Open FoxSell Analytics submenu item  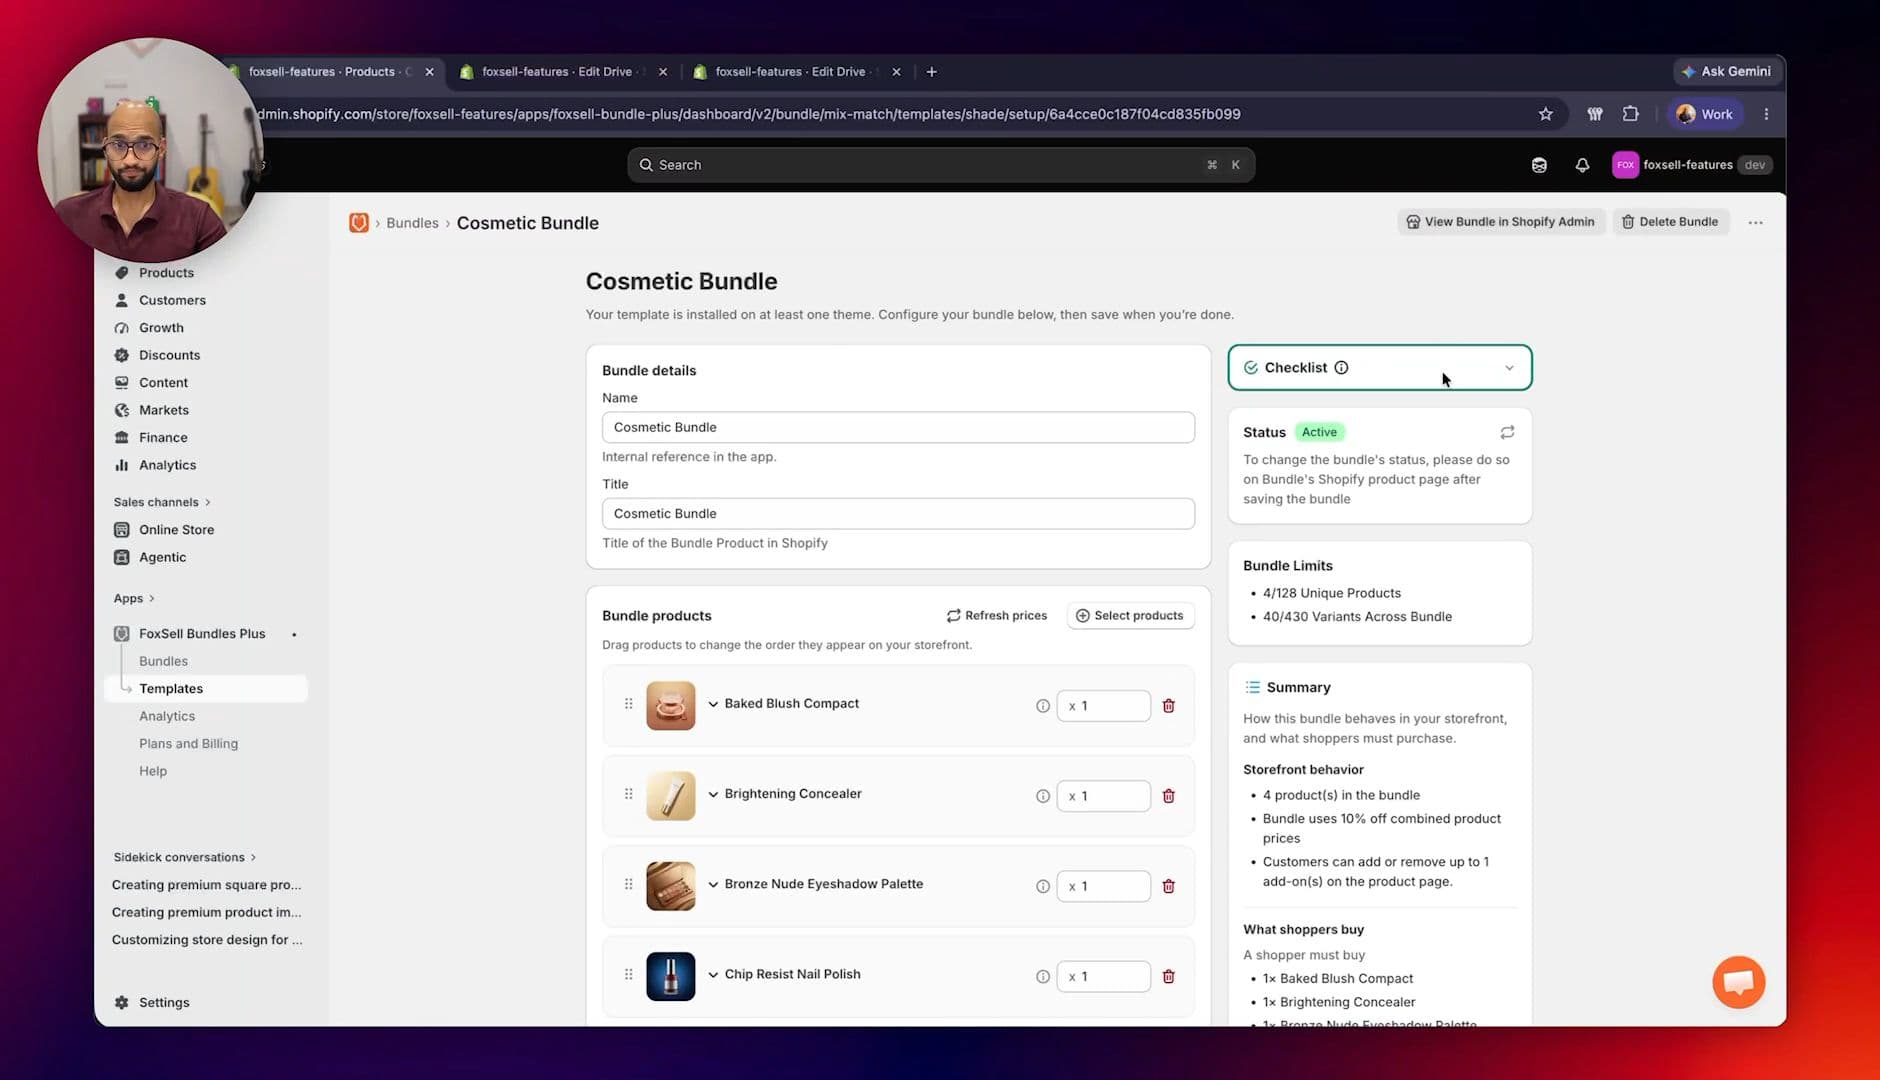point(167,716)
